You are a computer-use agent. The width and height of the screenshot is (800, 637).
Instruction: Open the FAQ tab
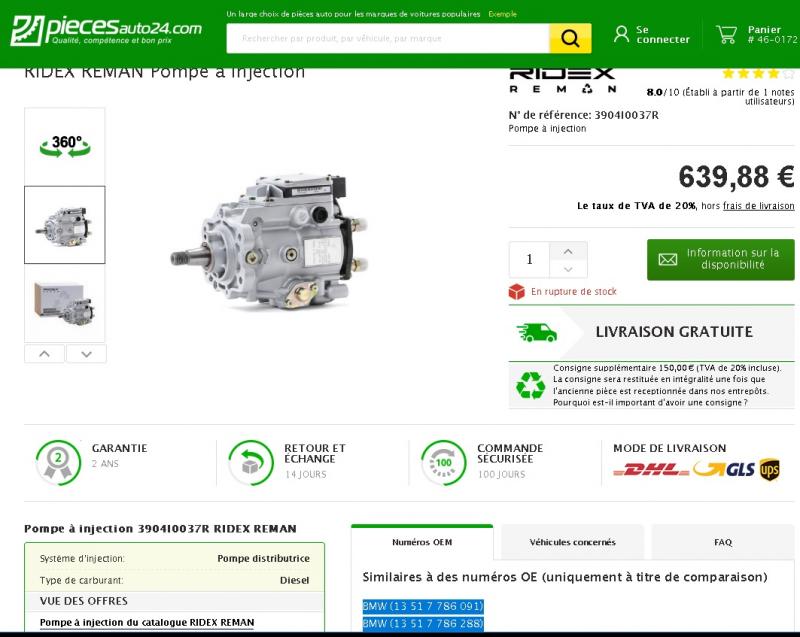pos(723,542)
